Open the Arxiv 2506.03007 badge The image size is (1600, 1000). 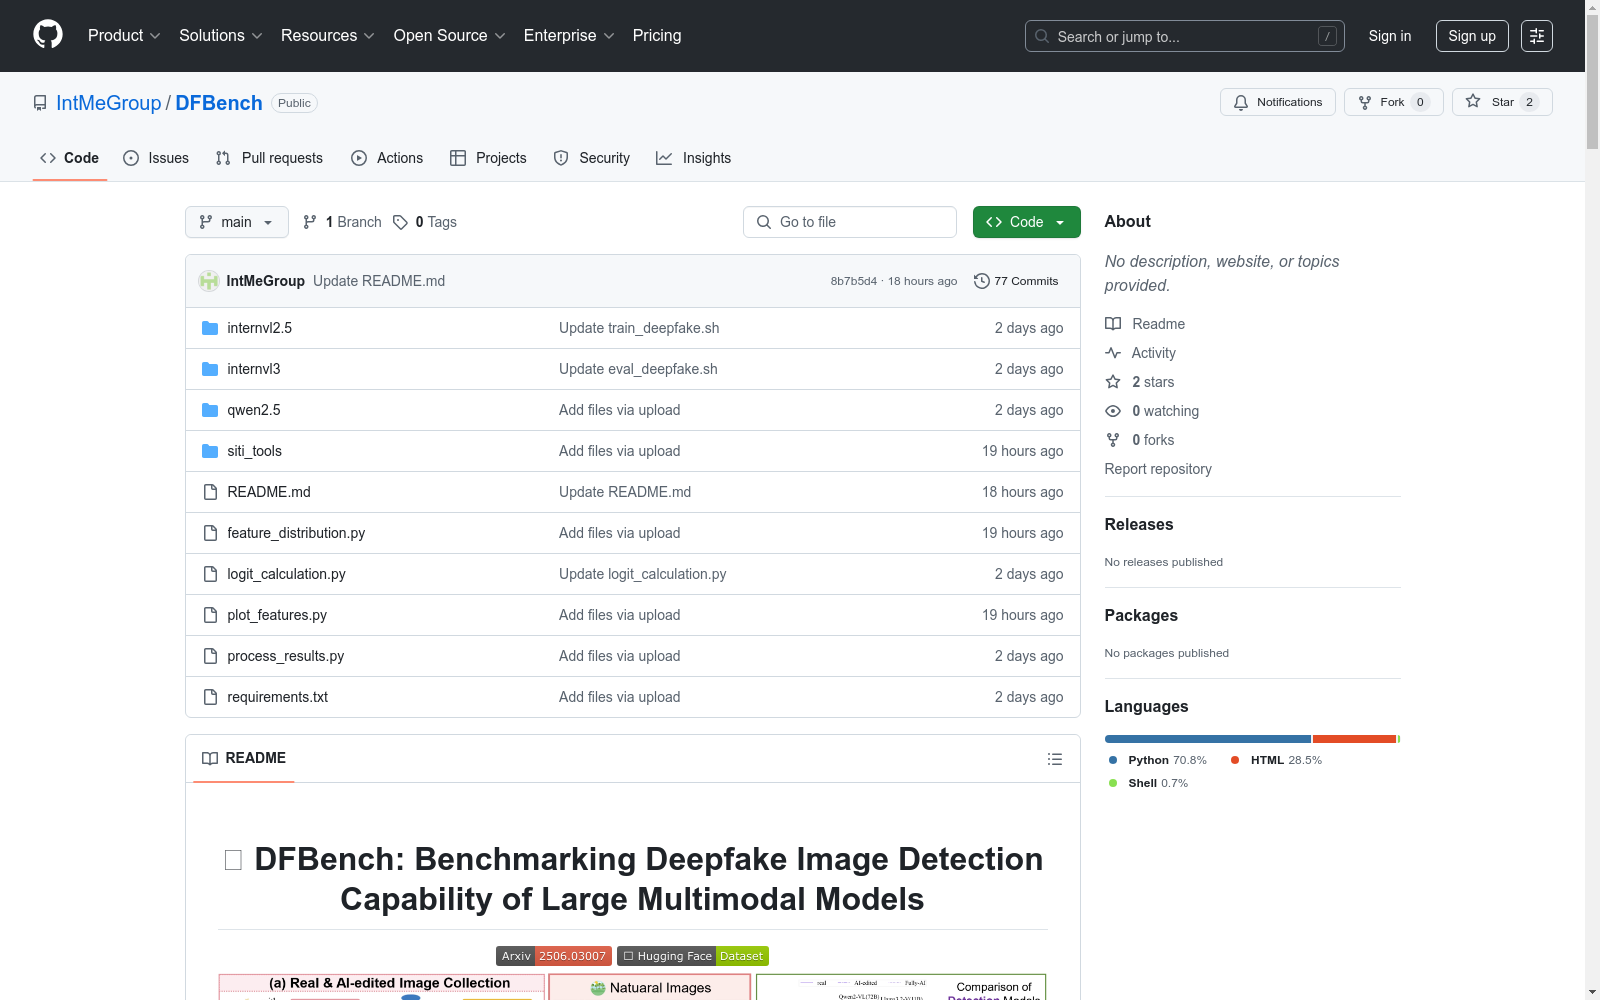coord(554,956)
